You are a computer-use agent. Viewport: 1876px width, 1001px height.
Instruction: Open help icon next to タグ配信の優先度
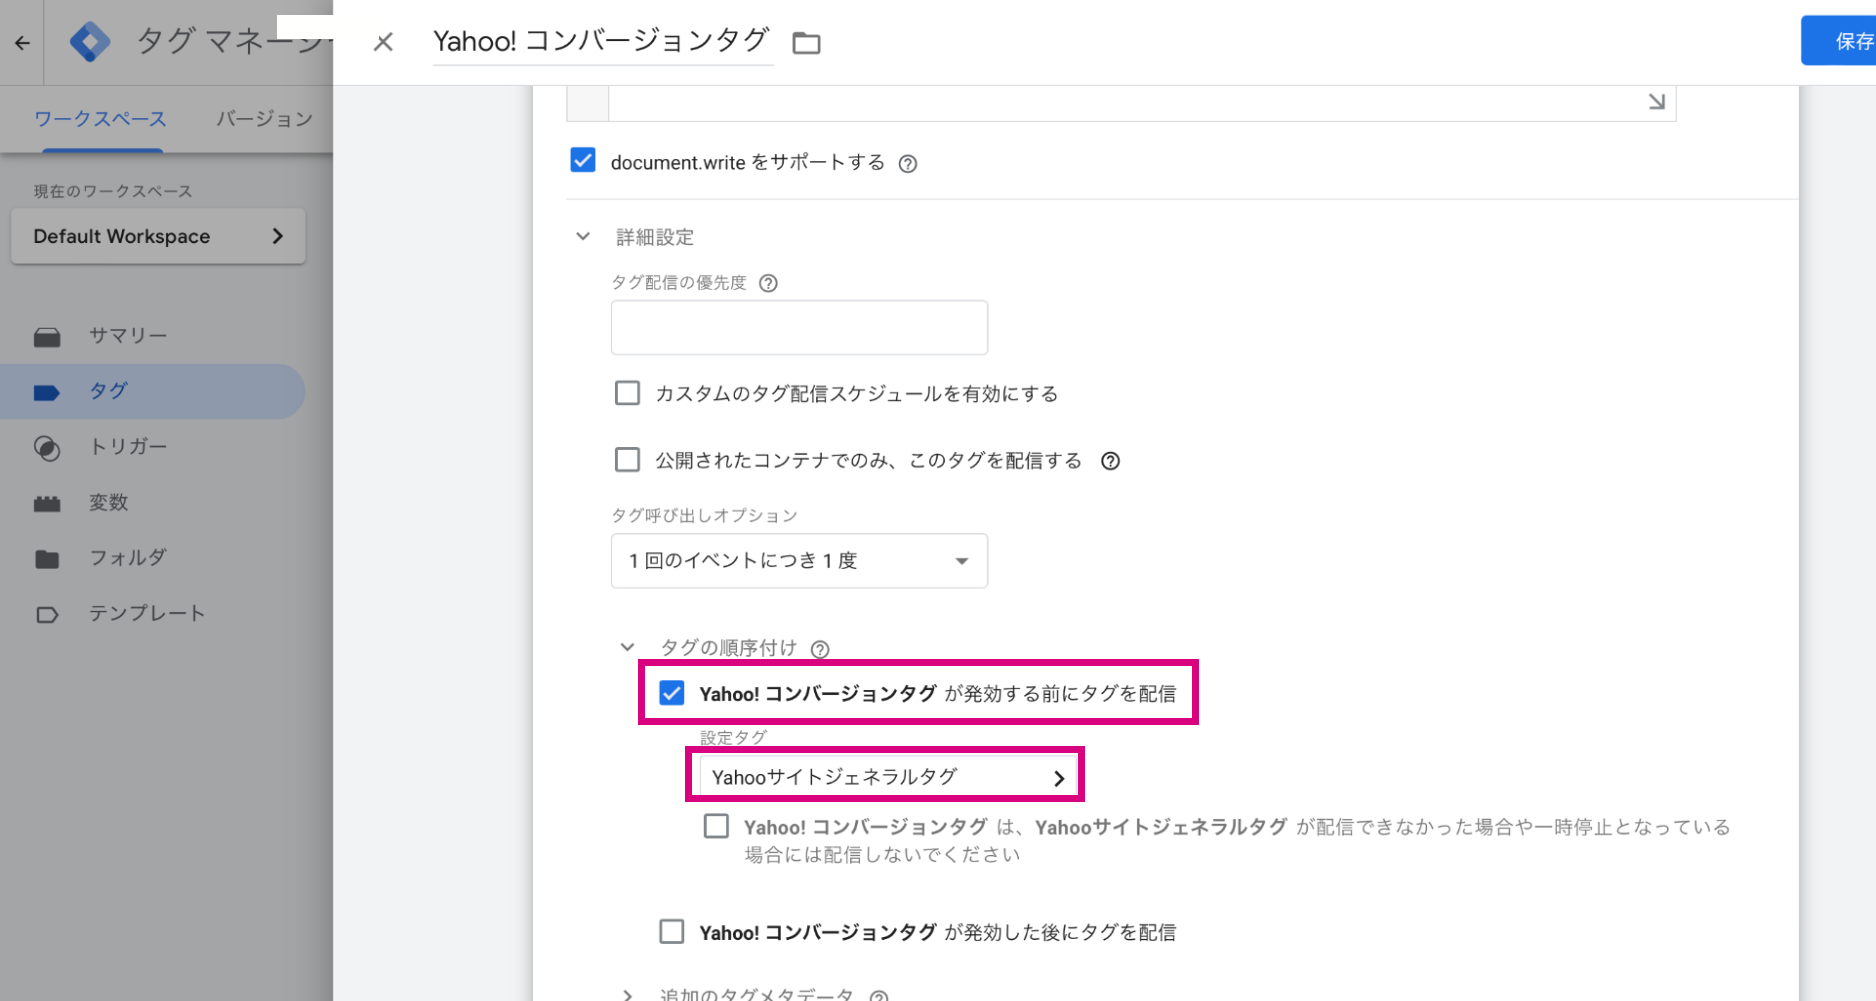(768, 283)
